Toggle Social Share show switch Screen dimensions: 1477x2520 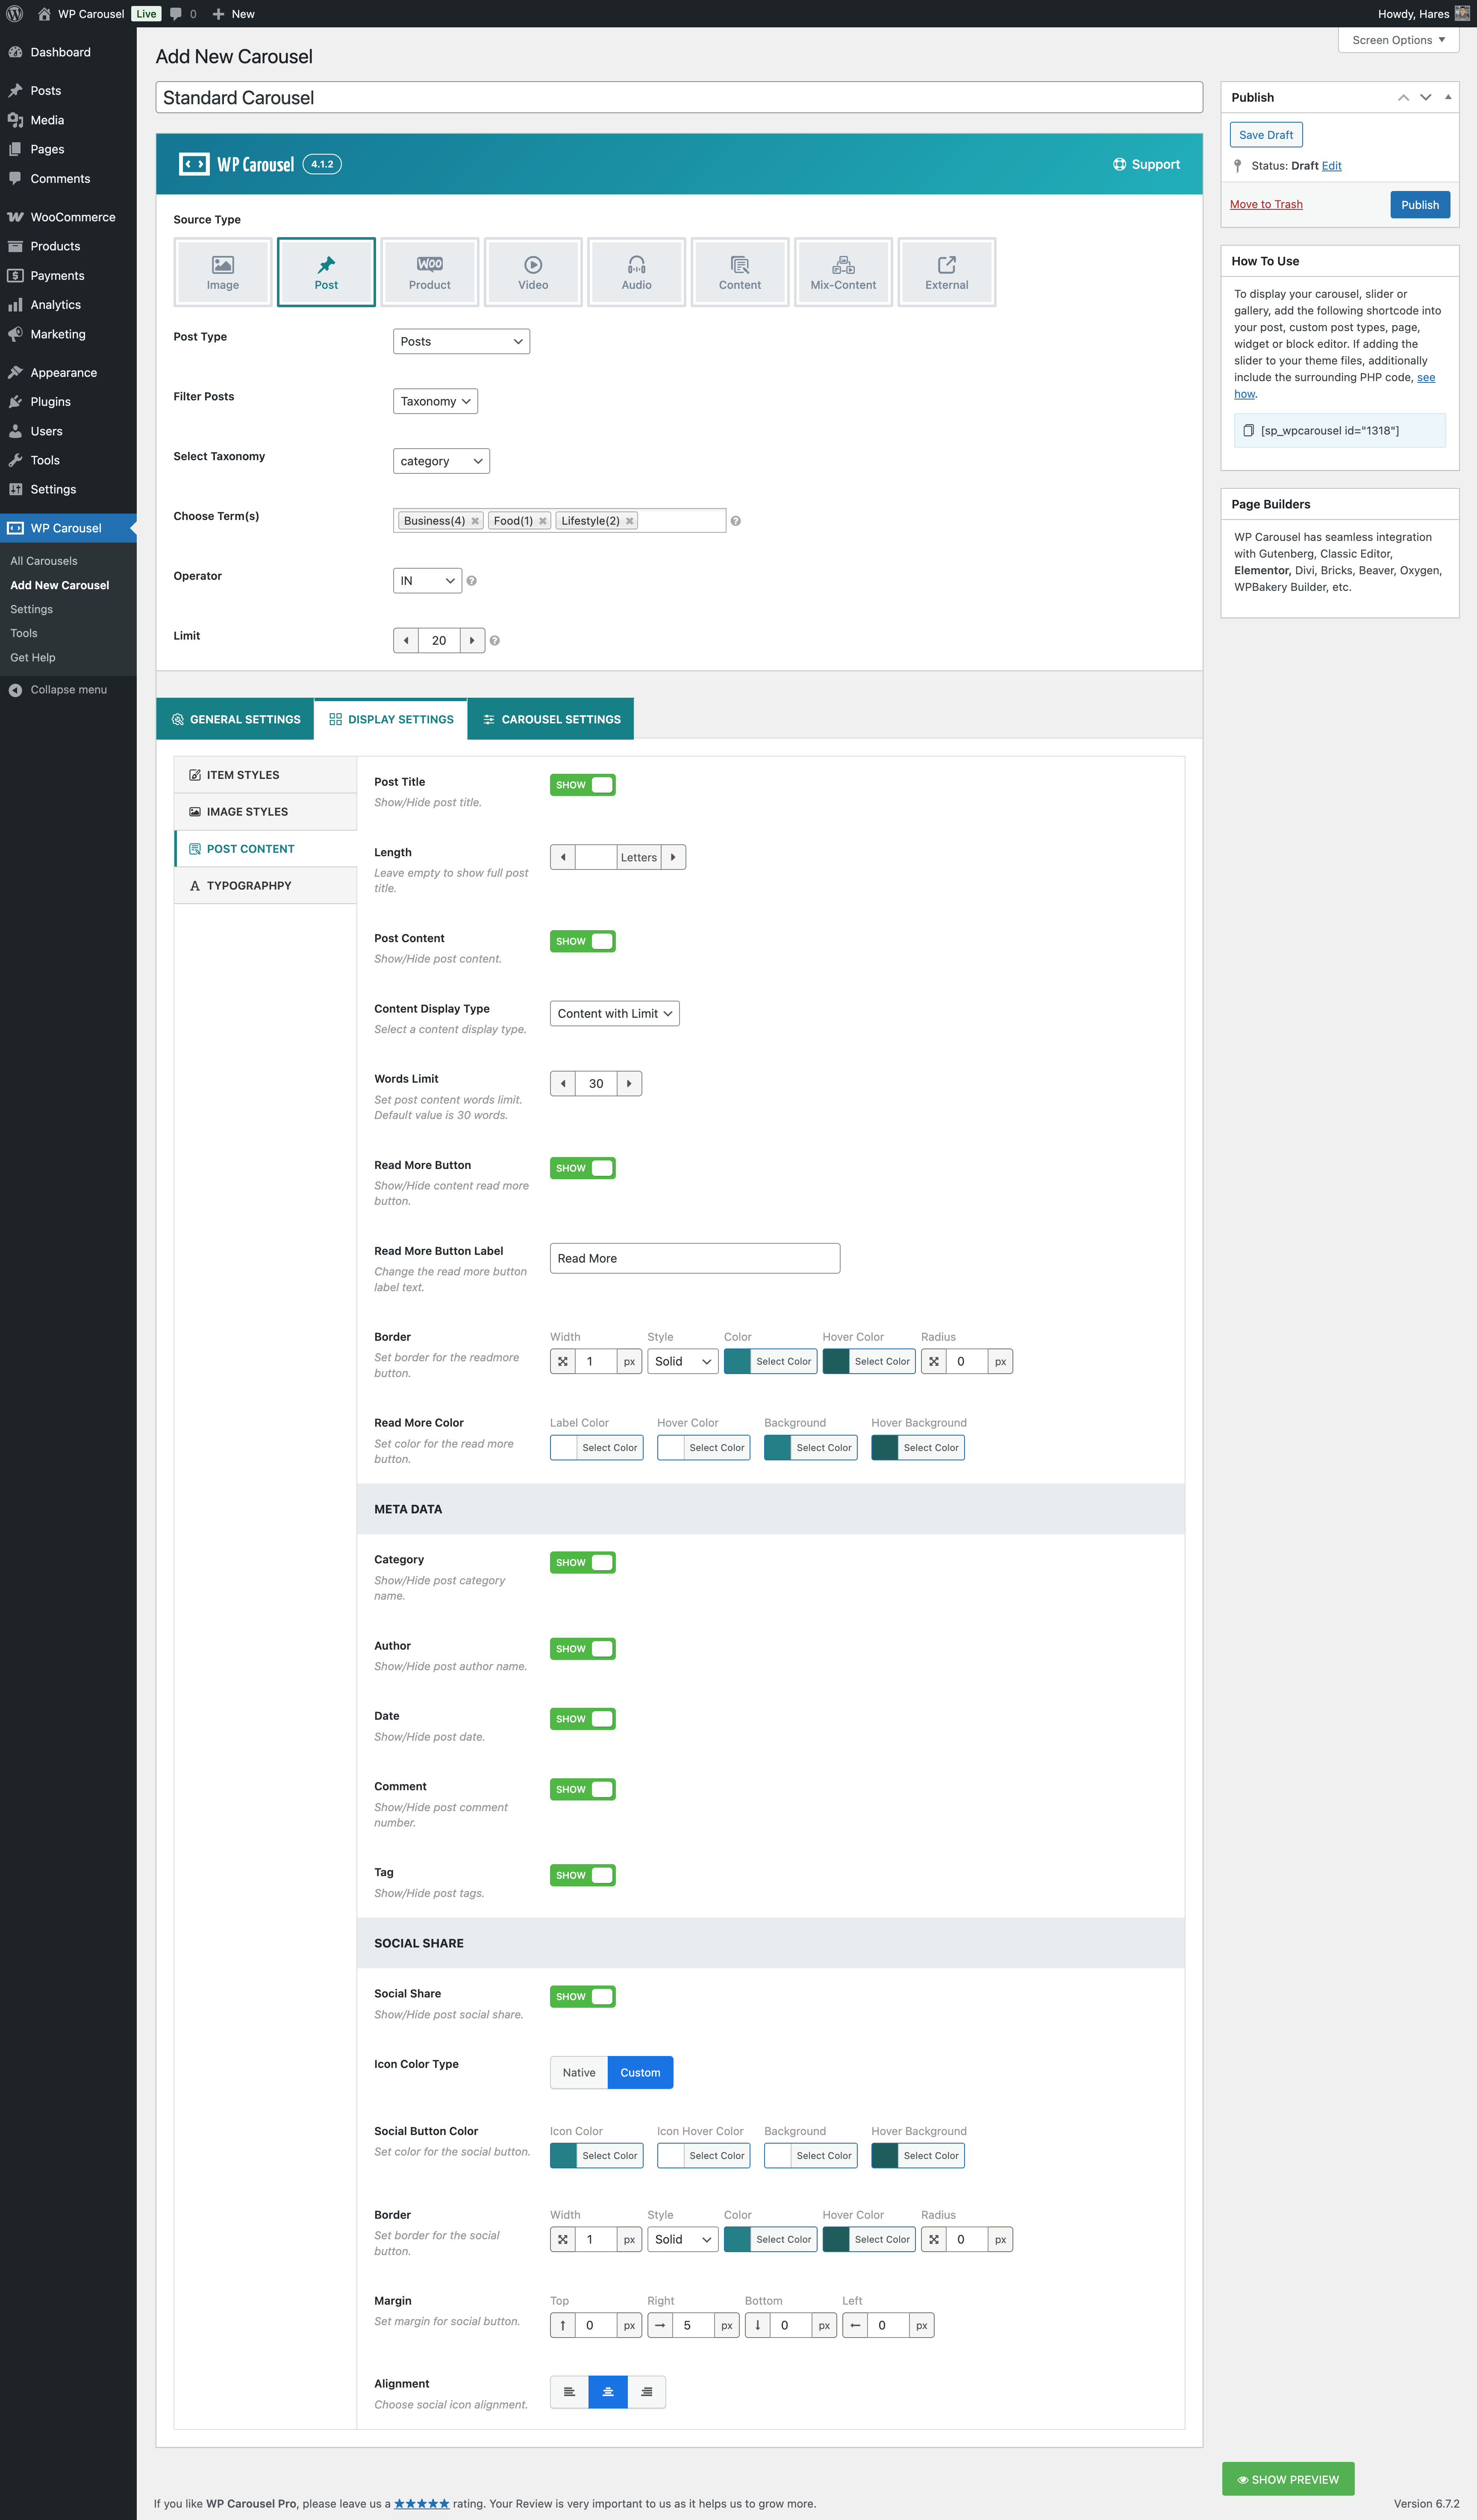583,1997
